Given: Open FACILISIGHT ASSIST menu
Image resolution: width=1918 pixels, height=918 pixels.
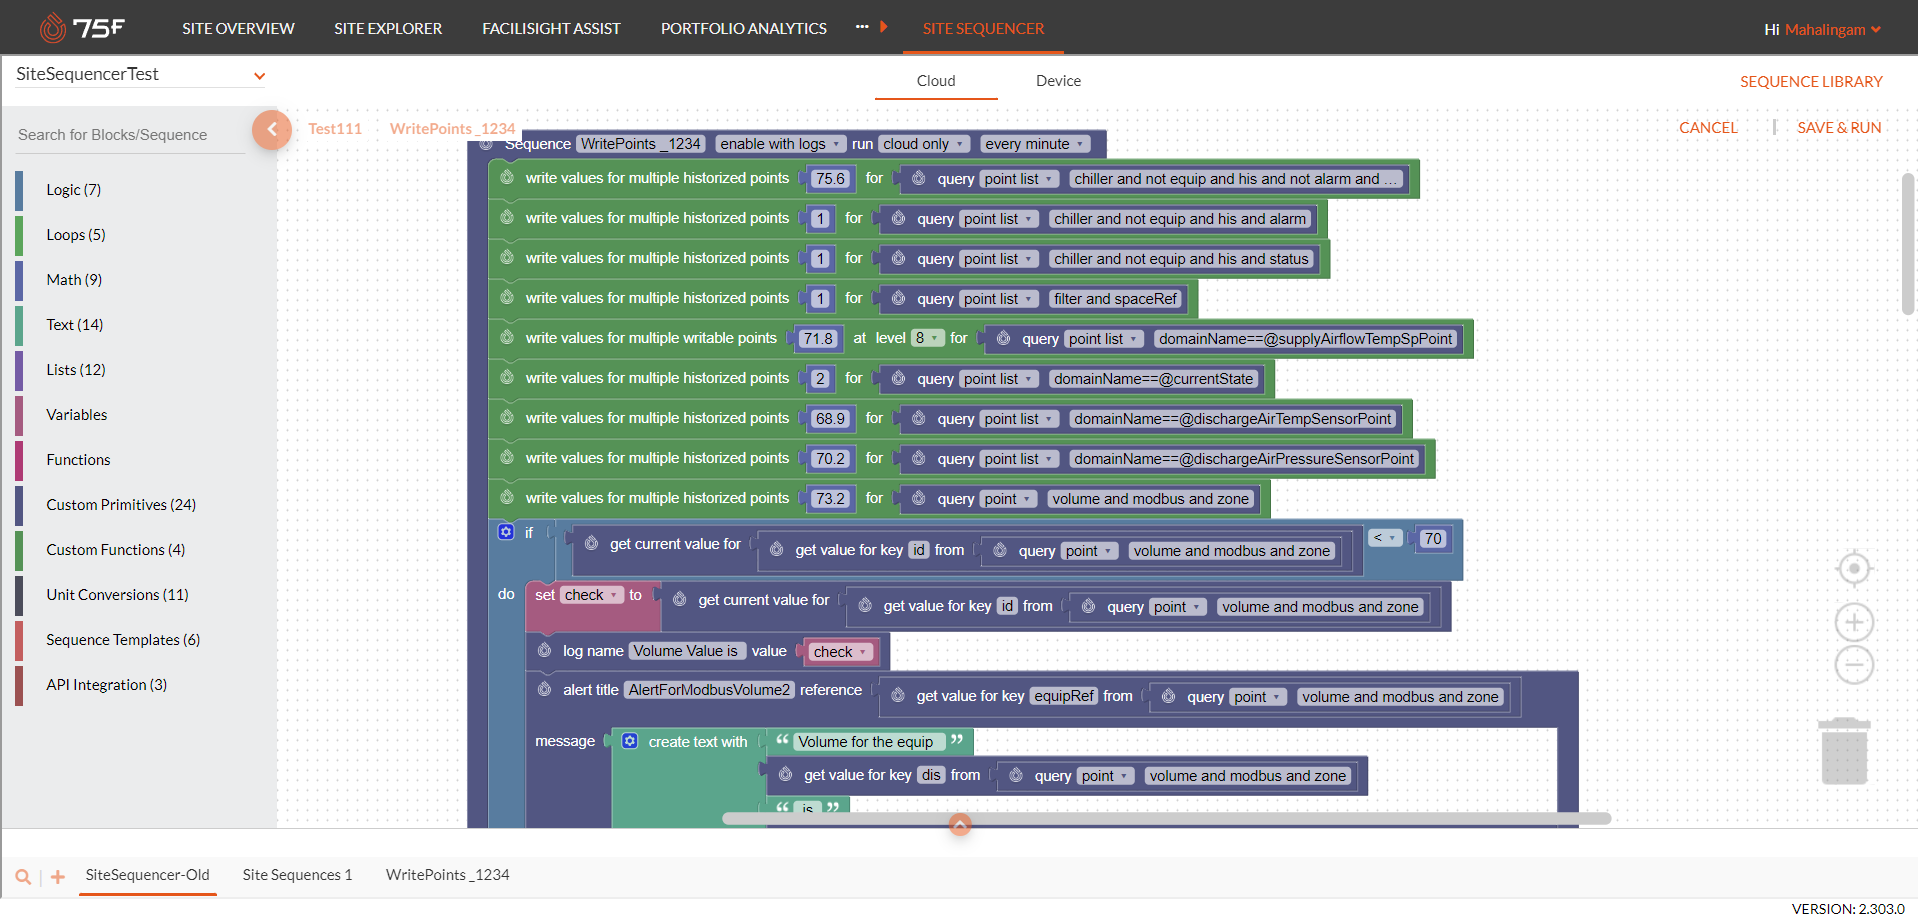Looking at the screenshot, I should (551, 28).
